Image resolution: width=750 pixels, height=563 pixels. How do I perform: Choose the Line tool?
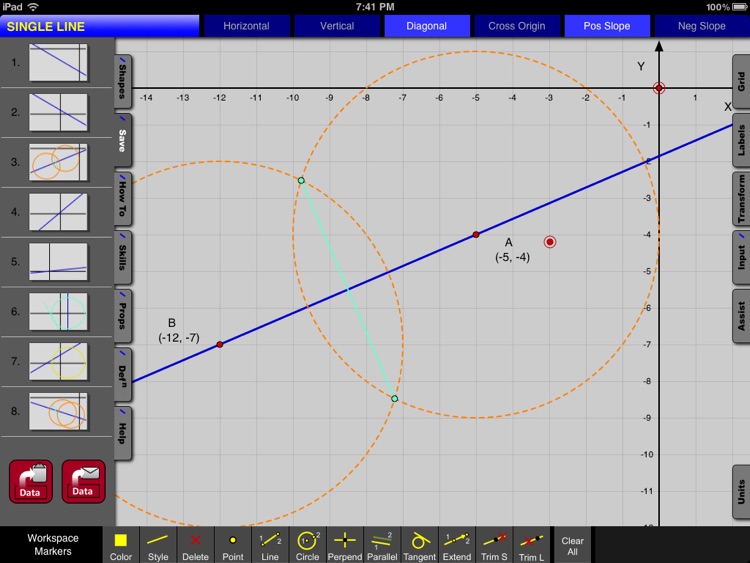(270, 545)
